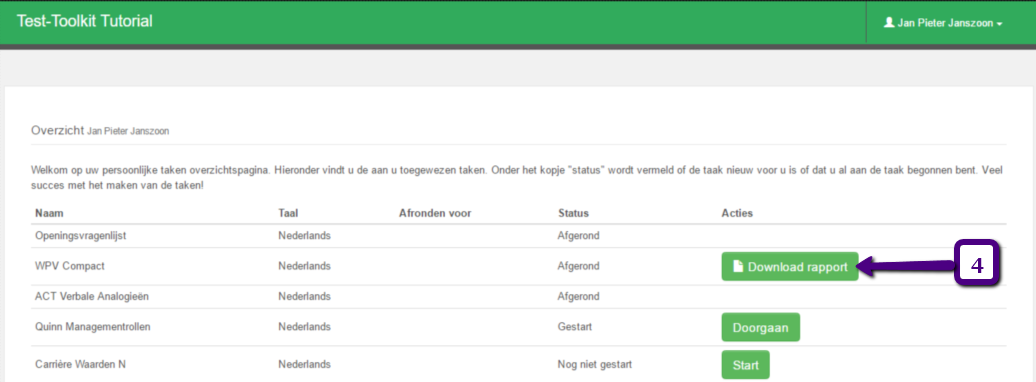This screenshot has width=1036, height=382.
Task: Click the Naam column header
Action: tap(49, 213)
